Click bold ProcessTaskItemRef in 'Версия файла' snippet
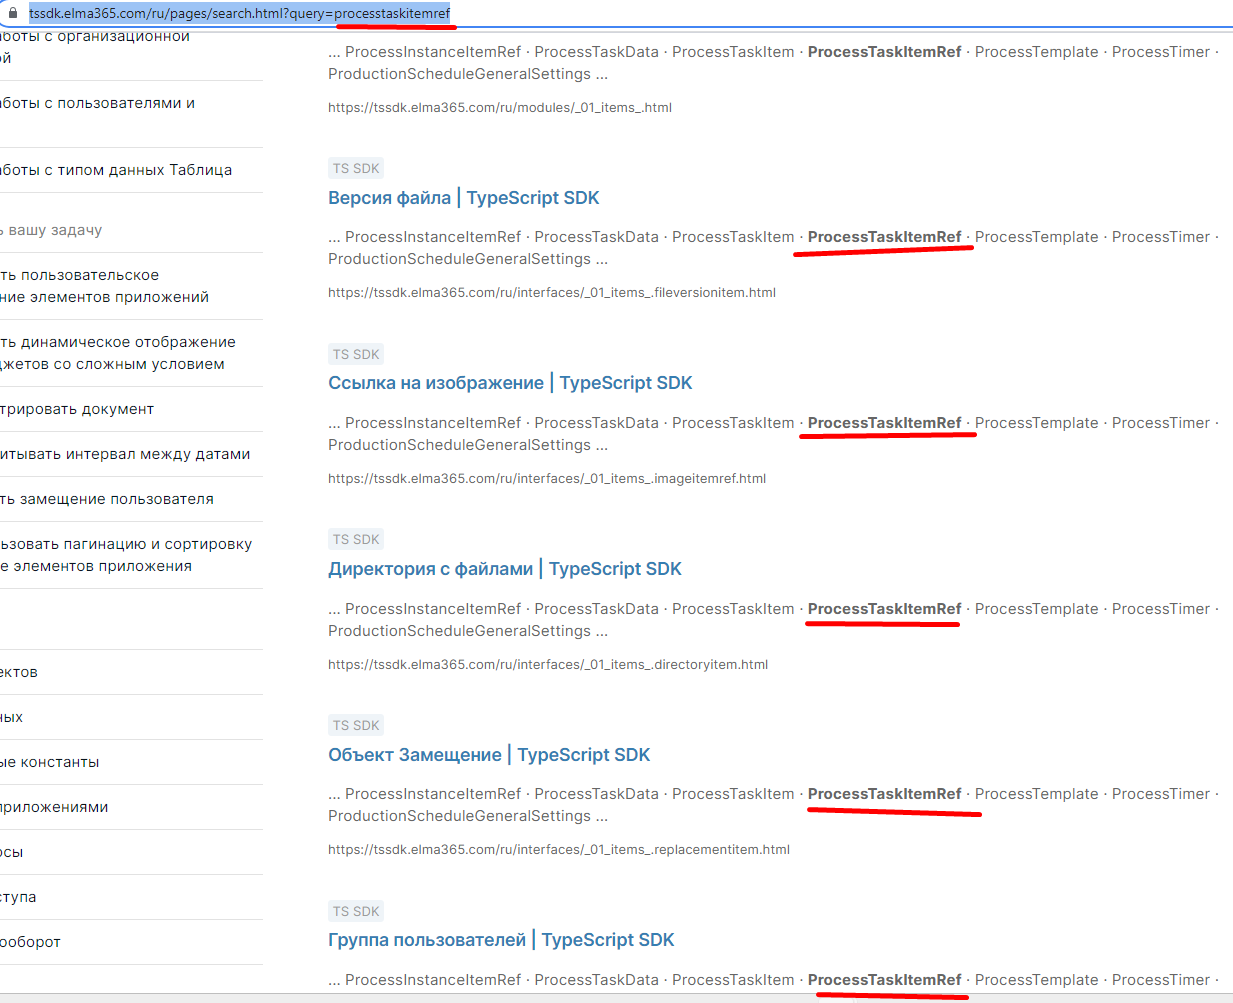The width and height of the screenshot is (1233, 1003). 885,237
